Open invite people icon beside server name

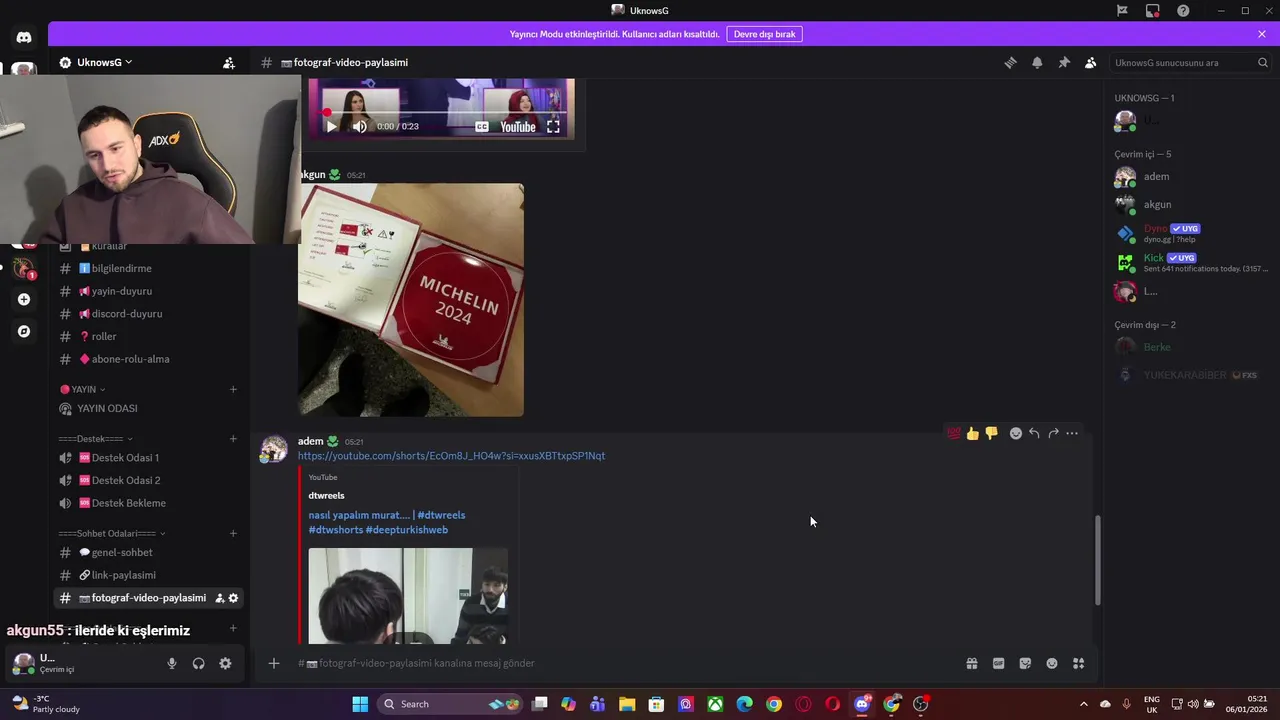point(229,62)
